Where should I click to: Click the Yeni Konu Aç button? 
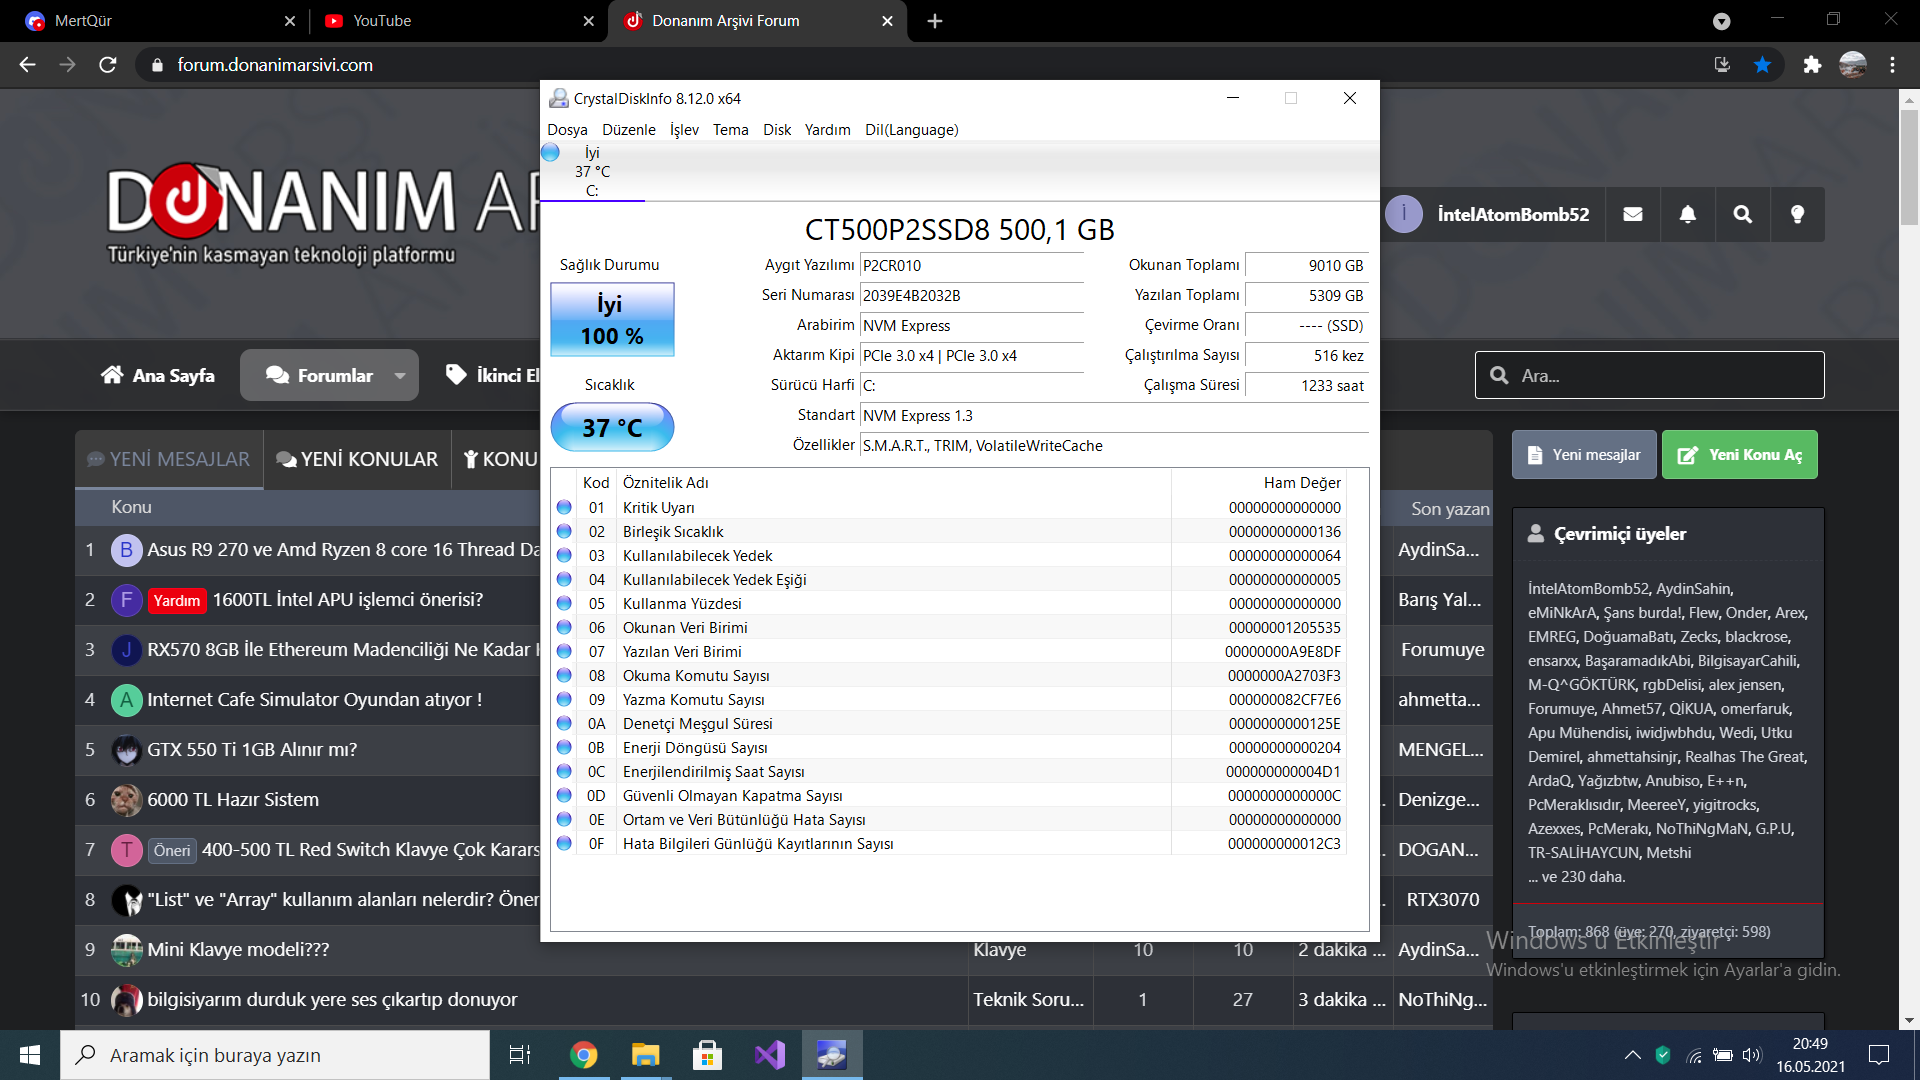pos(1740,455)
